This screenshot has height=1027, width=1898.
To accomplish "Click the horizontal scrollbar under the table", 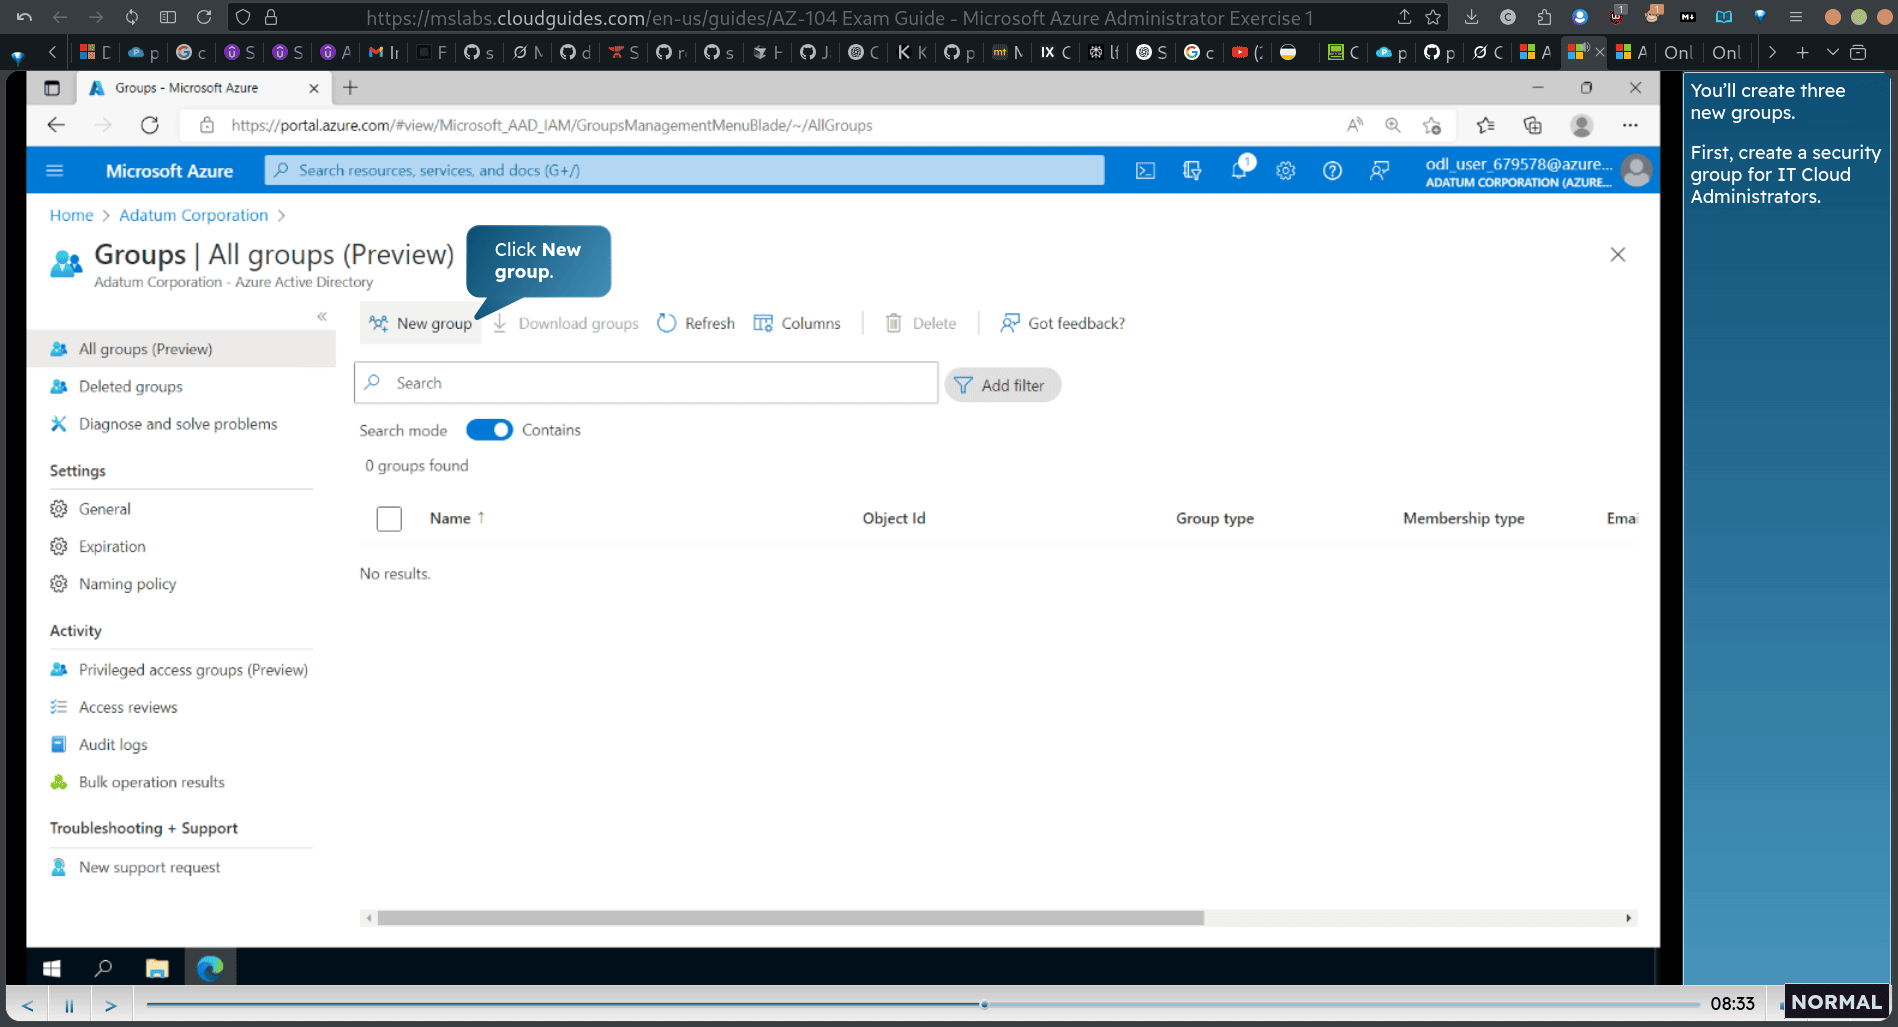I will click(790, 918).
